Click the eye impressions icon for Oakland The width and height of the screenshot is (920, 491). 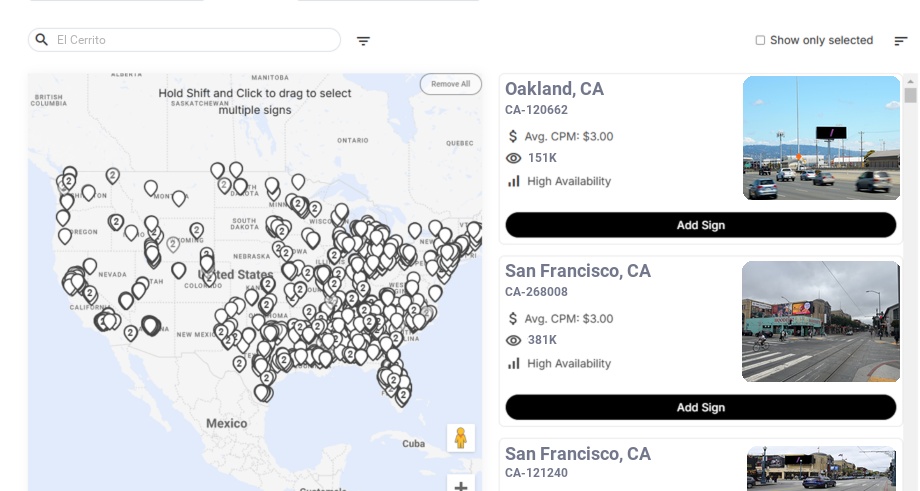pos(514,158)
